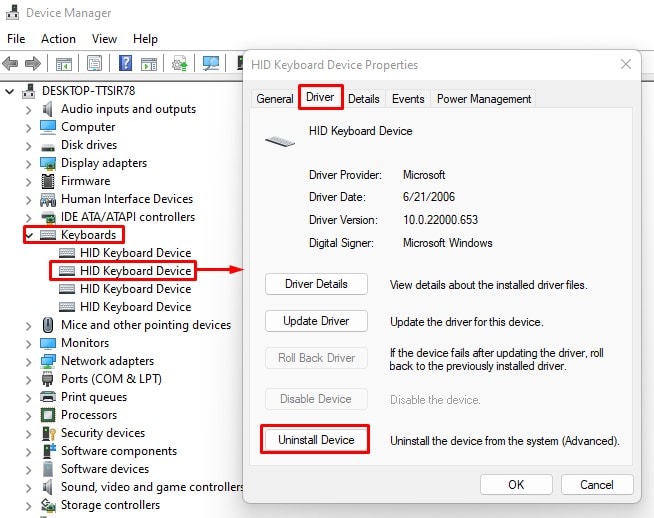Switch to the Details tab
This screenshot has width=654, height=518.
click(x=364, y=99)
